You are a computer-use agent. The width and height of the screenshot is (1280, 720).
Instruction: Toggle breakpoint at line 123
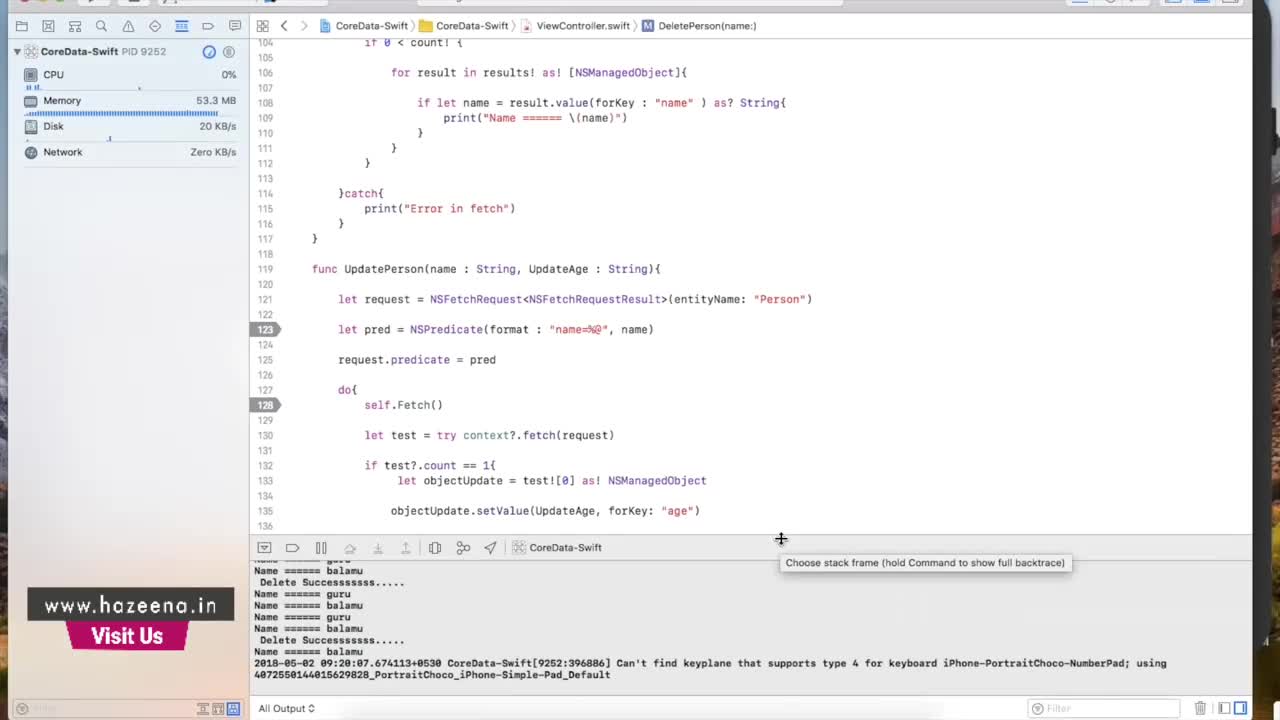265,330
